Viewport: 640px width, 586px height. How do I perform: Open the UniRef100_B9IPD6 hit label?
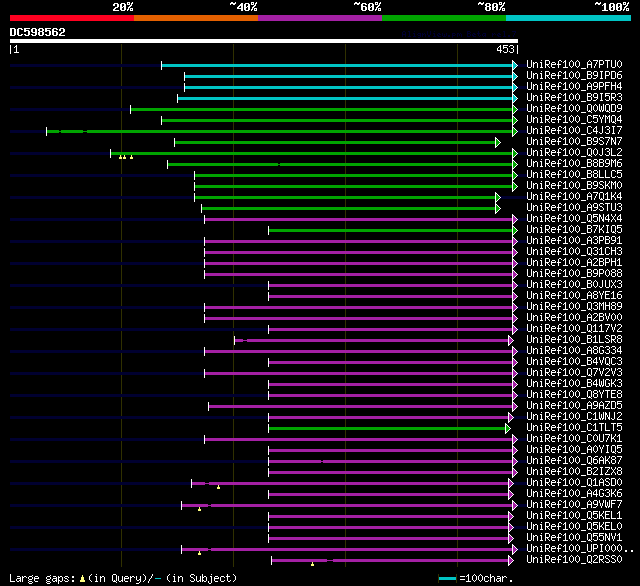pos(574,75)
